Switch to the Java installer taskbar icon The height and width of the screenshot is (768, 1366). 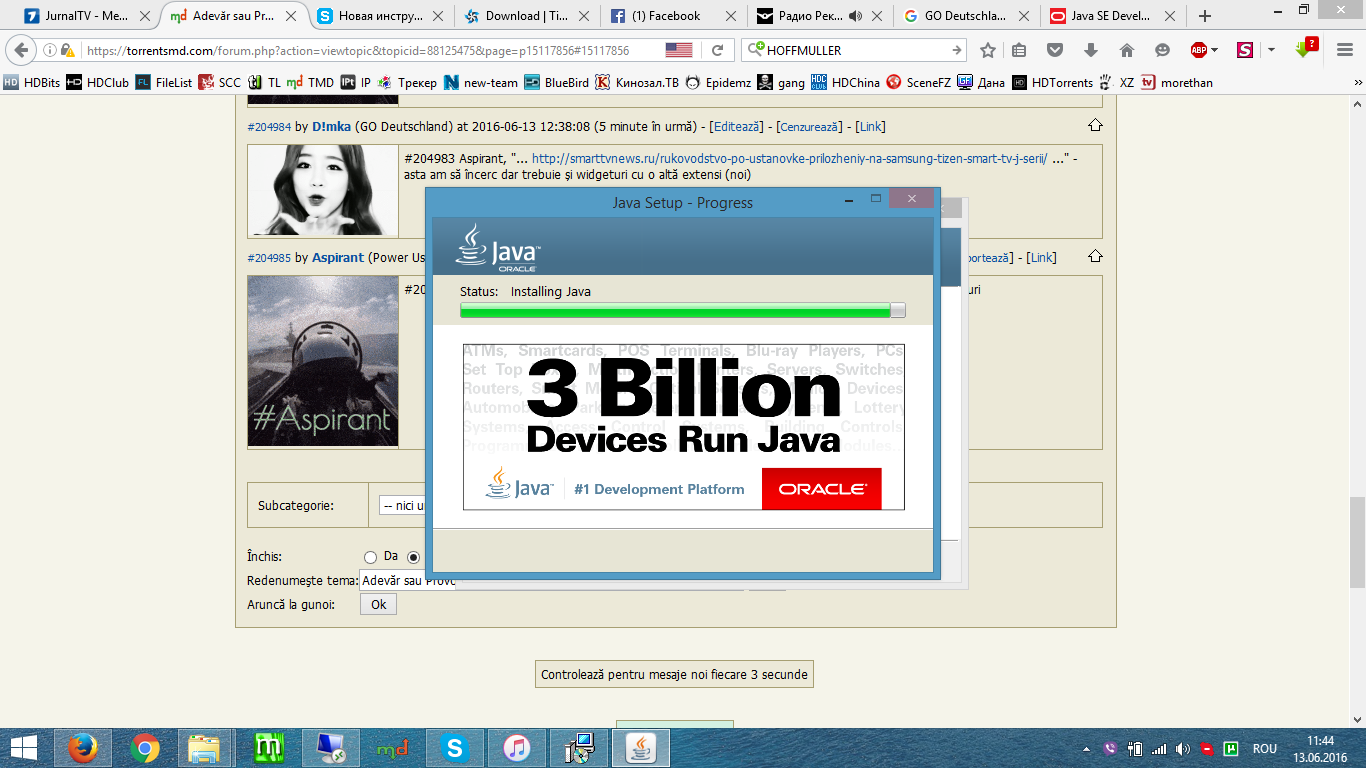click(642, 748)
